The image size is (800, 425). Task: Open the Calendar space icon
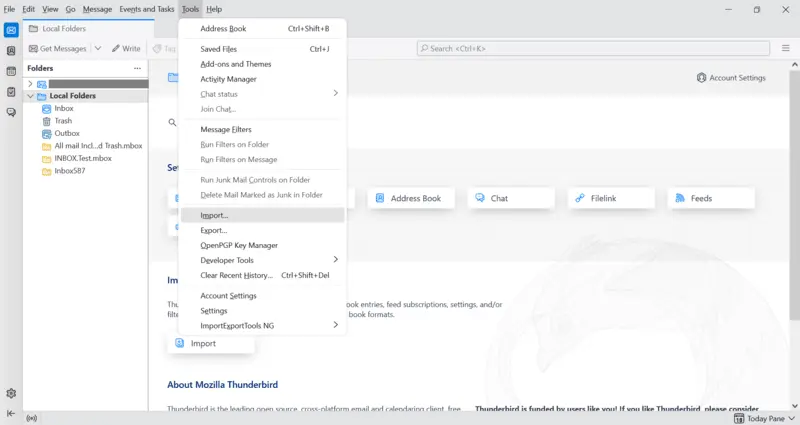point(11,71)
